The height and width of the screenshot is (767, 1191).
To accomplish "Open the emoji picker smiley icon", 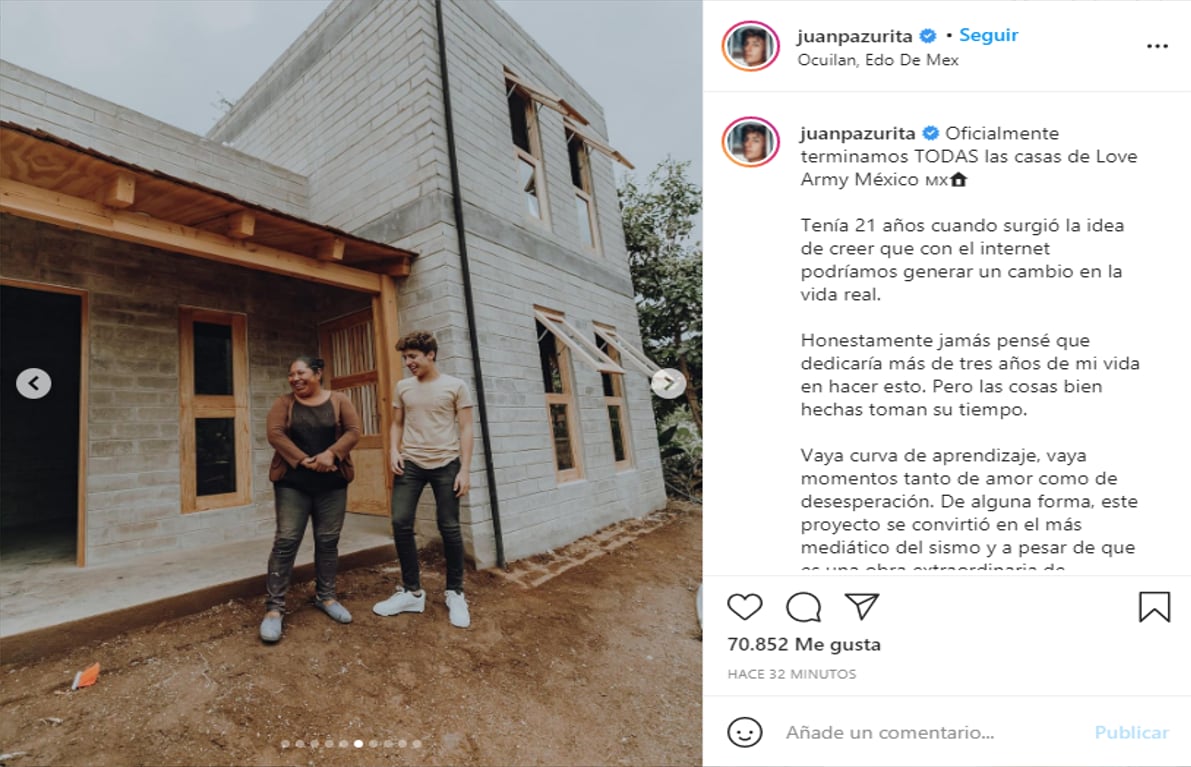I will 744,732.
